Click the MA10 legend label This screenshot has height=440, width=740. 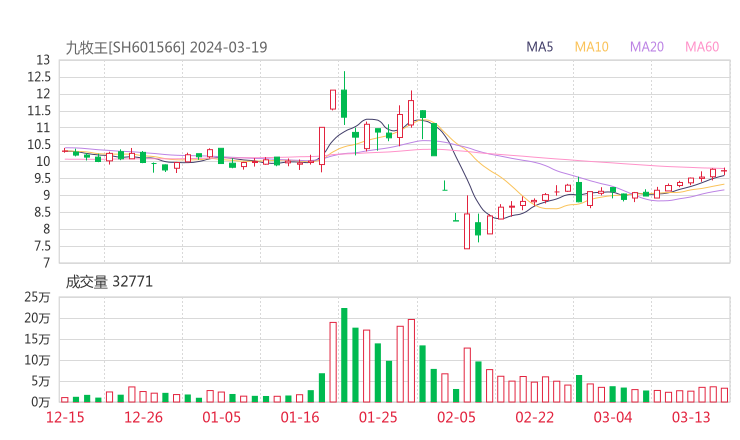(x=591, y=47)
